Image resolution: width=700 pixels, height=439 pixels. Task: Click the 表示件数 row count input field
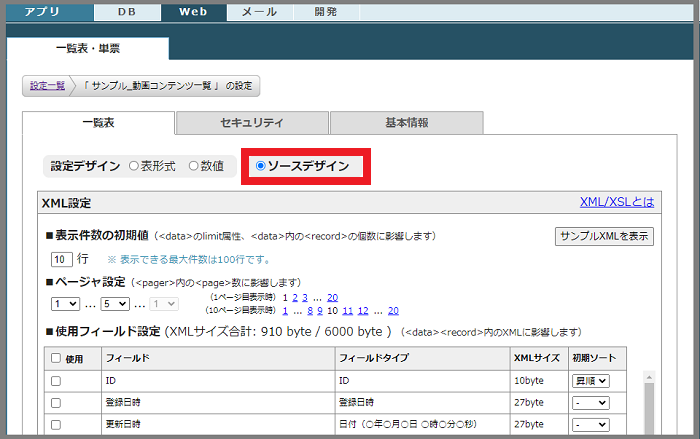tap(61, 260)
